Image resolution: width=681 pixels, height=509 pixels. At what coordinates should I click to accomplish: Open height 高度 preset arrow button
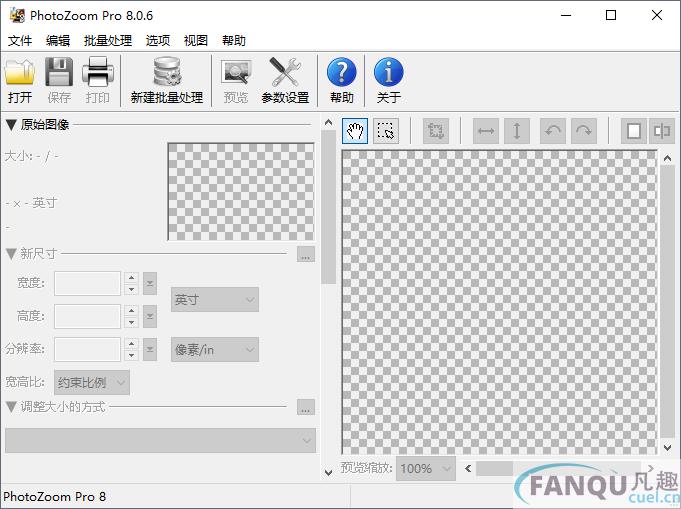click(x=150, y=317)
